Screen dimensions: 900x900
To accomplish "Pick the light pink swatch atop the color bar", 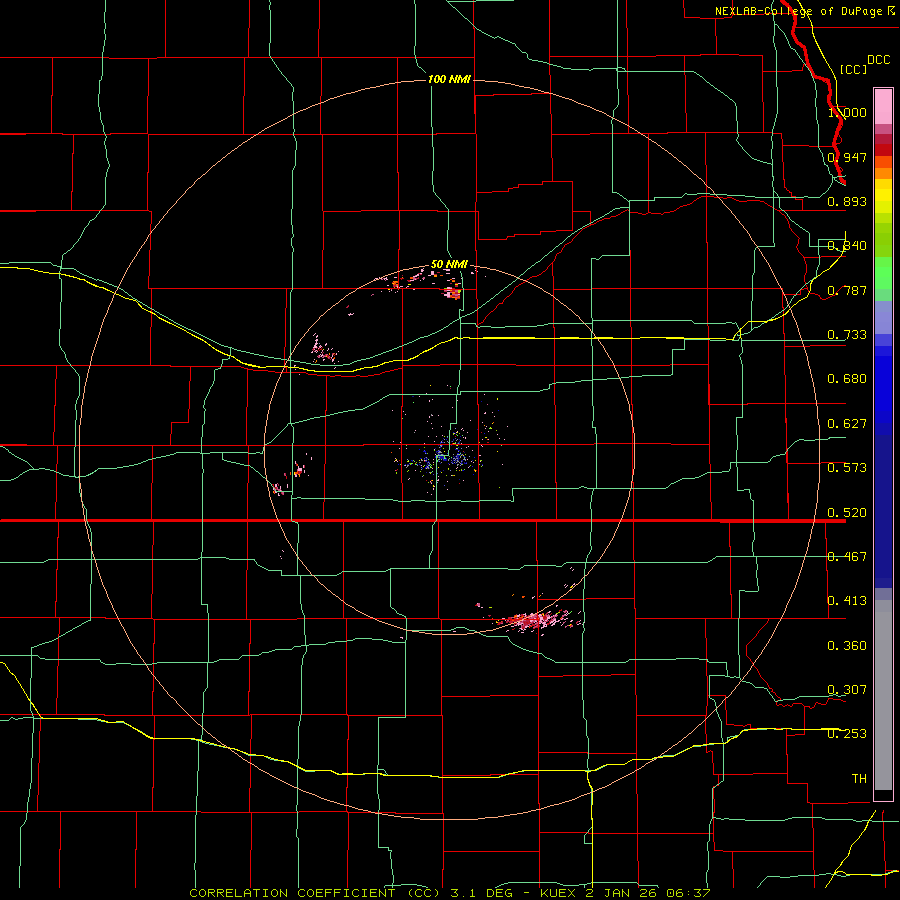I will pyautogui.click(x=883, y=106).
